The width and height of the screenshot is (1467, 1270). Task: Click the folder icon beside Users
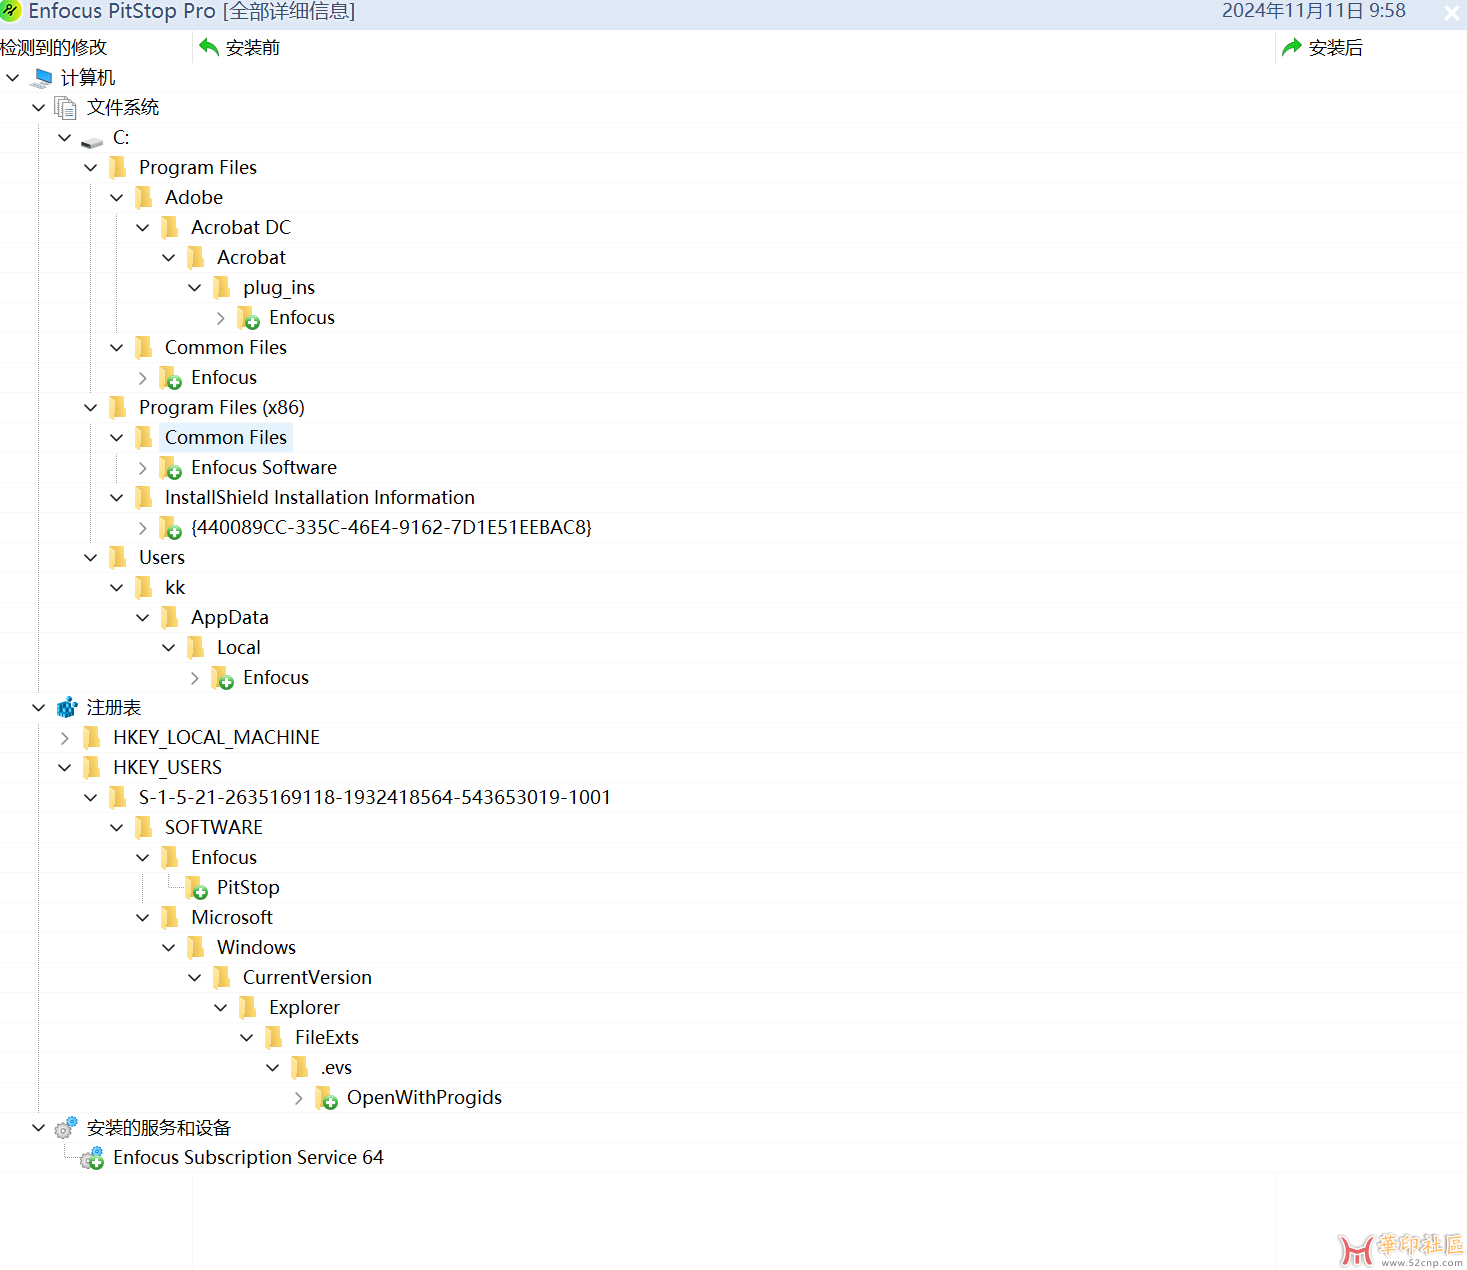[x=118, y=557]
